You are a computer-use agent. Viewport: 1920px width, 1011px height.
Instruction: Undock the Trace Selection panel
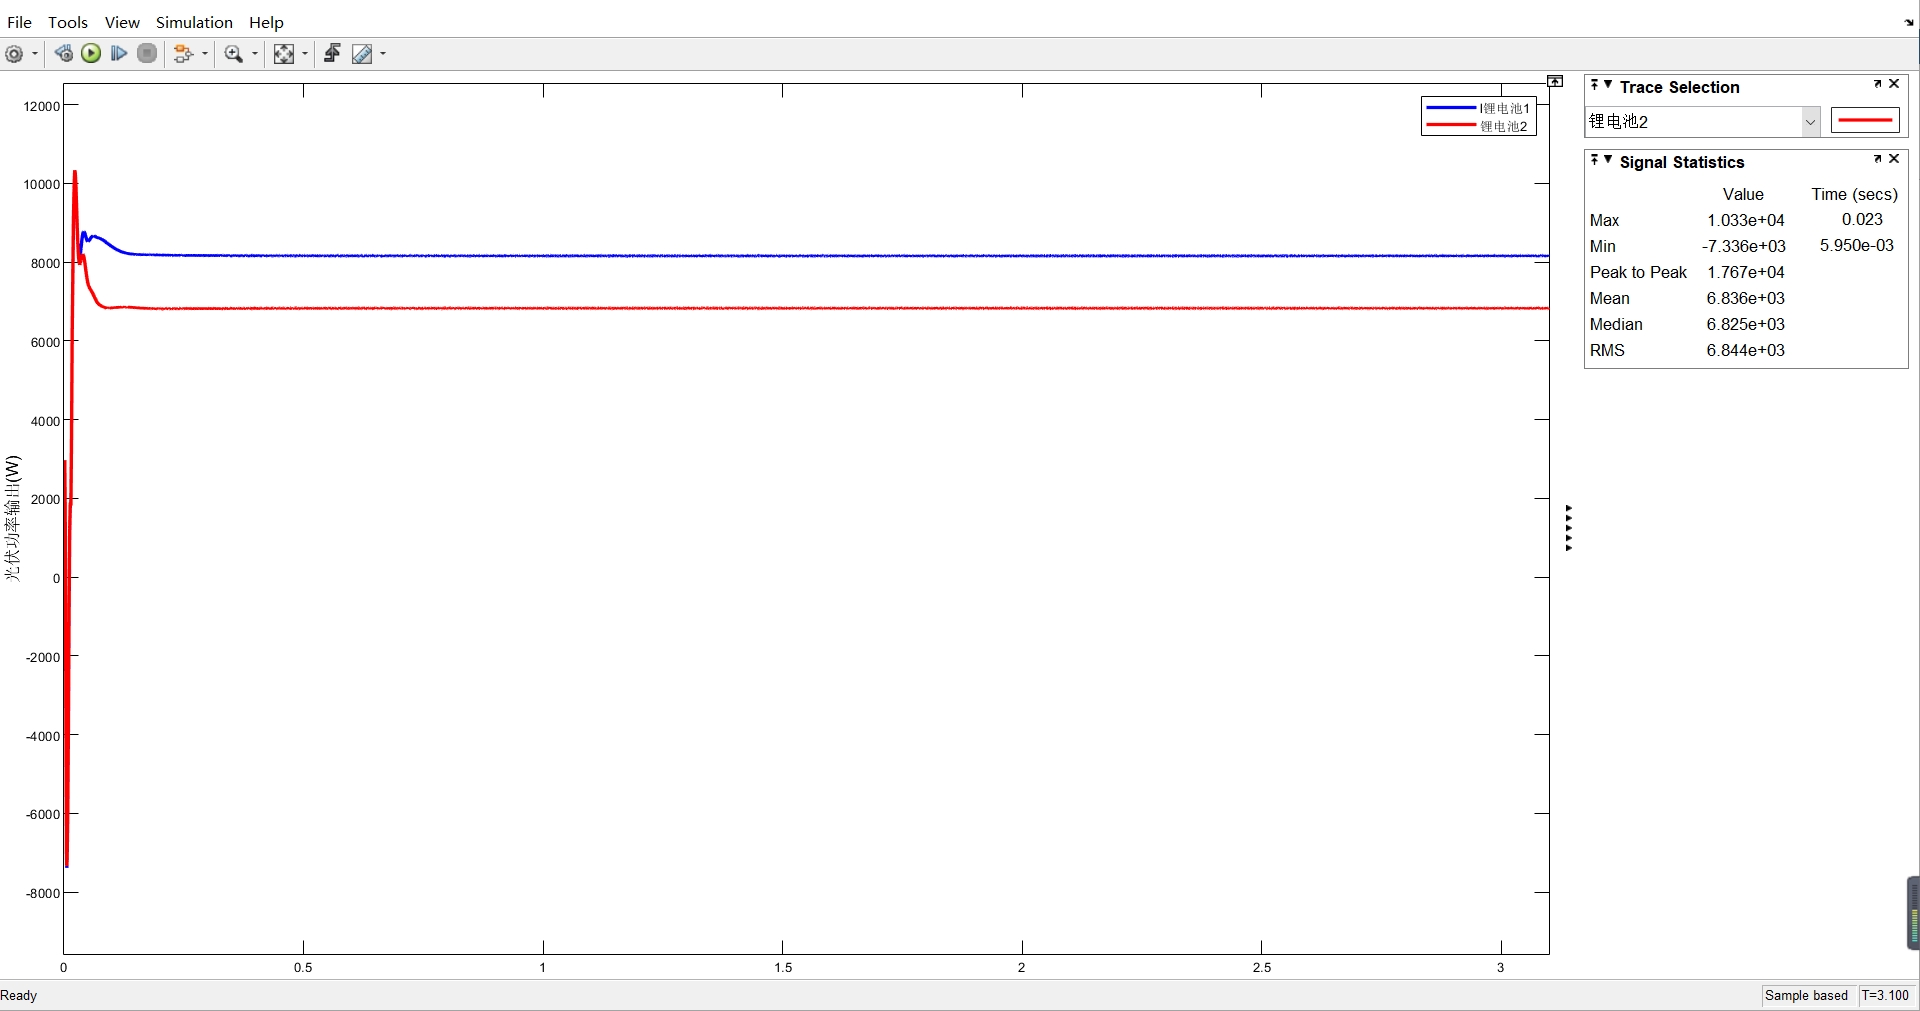[1878, 84]
